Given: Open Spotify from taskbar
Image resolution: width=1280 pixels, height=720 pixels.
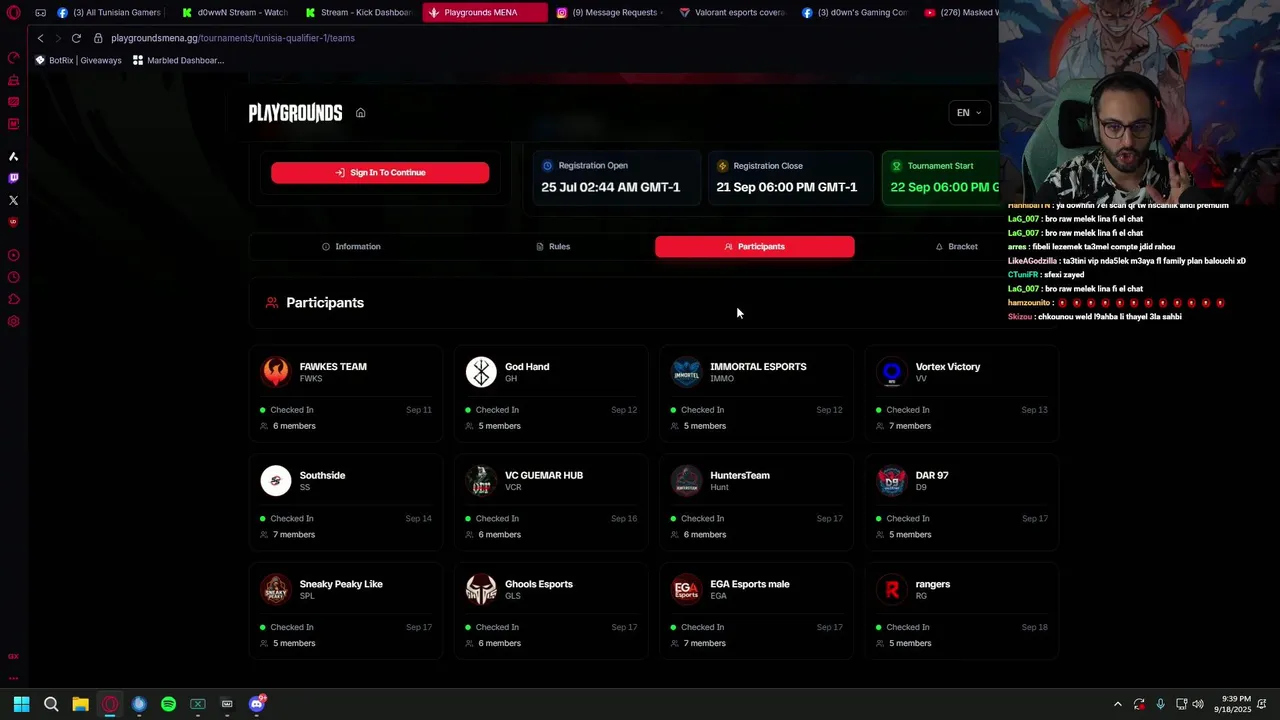Looking at the screenshot, I should [168, 704].
